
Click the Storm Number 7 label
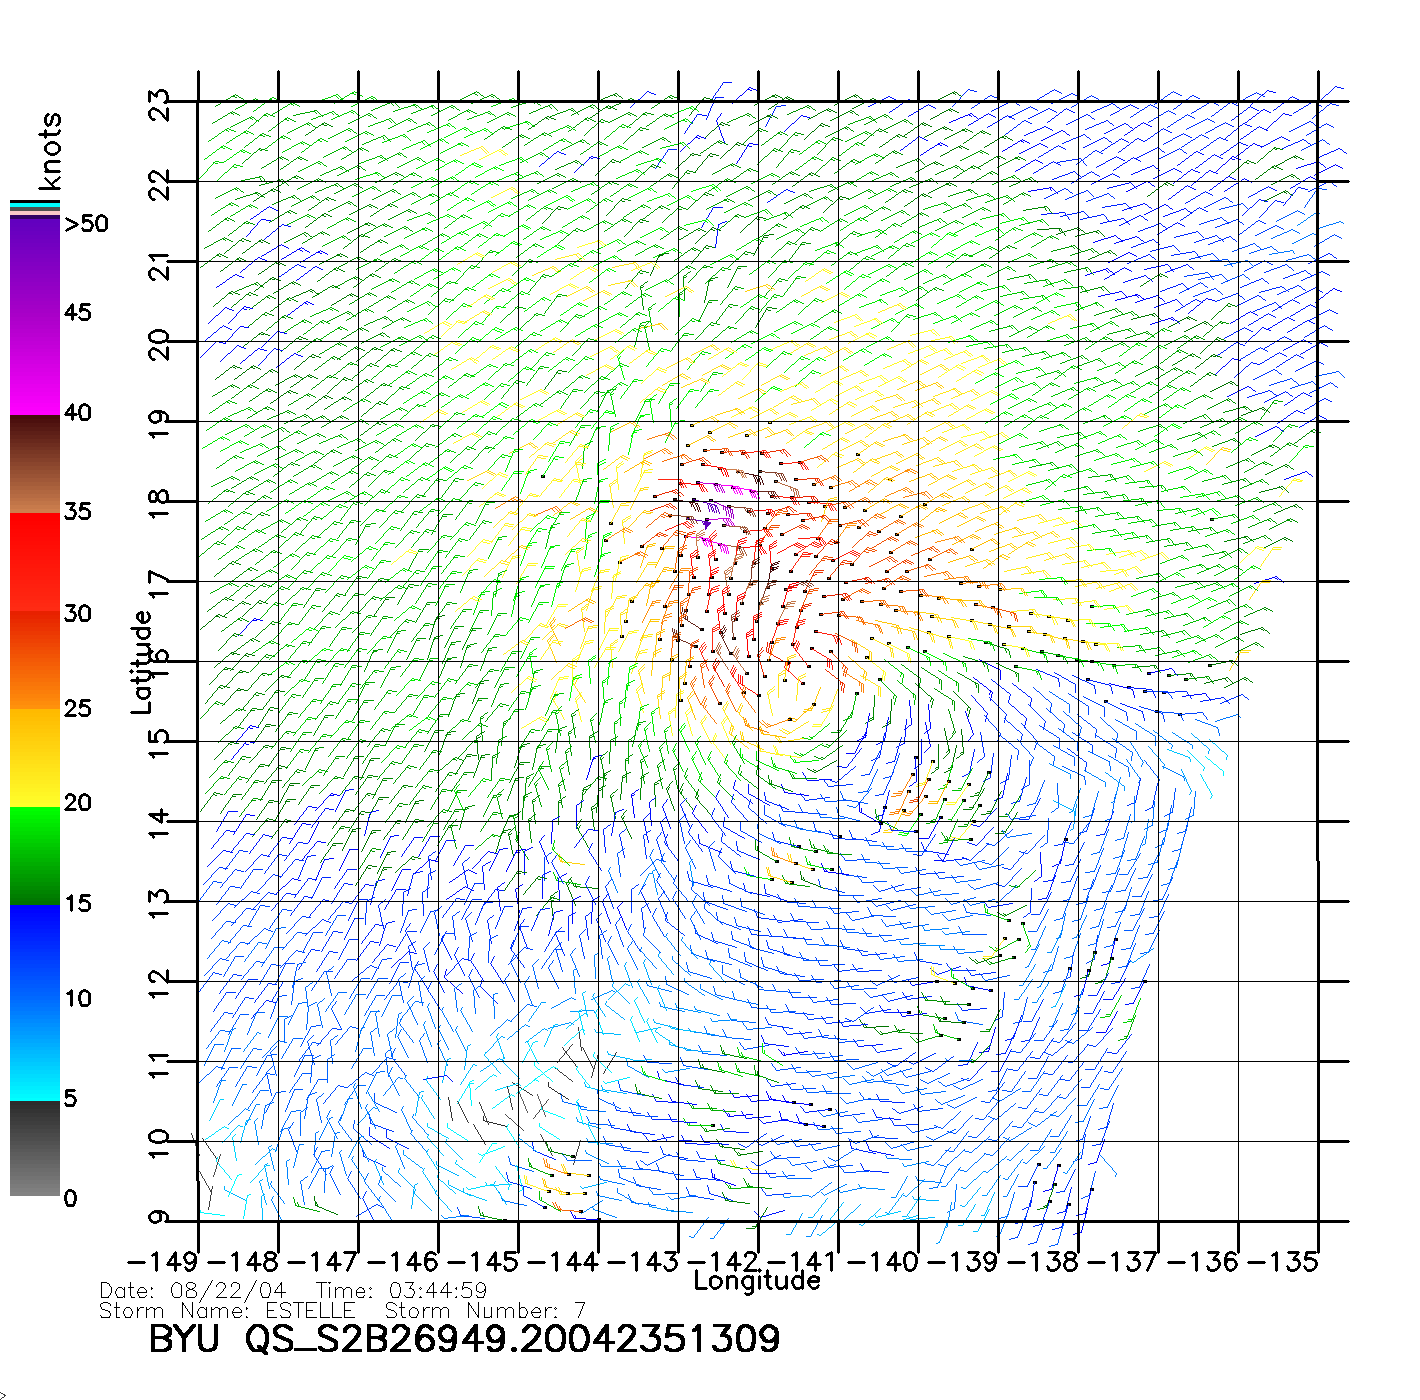(485, 1310)
